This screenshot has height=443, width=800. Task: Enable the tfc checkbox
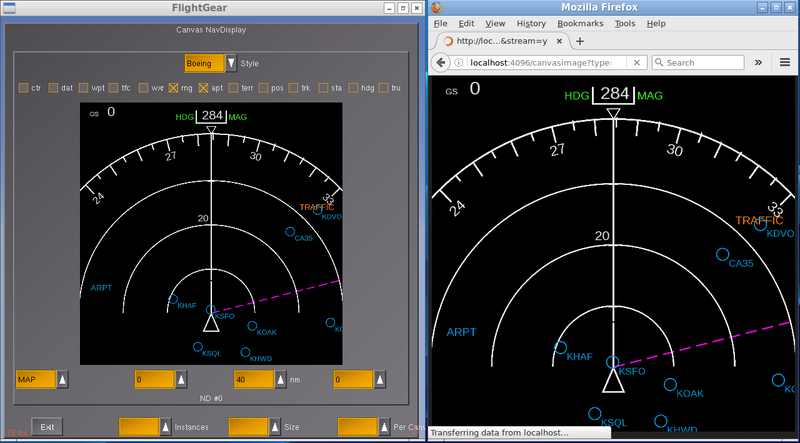pyautogui.click(x=114, y=88)
